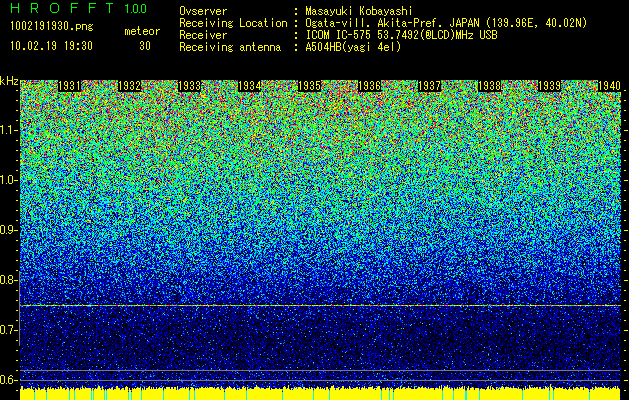
Task: Click the 0.8 frequency axis label
Action: click(x=8, y=280)
